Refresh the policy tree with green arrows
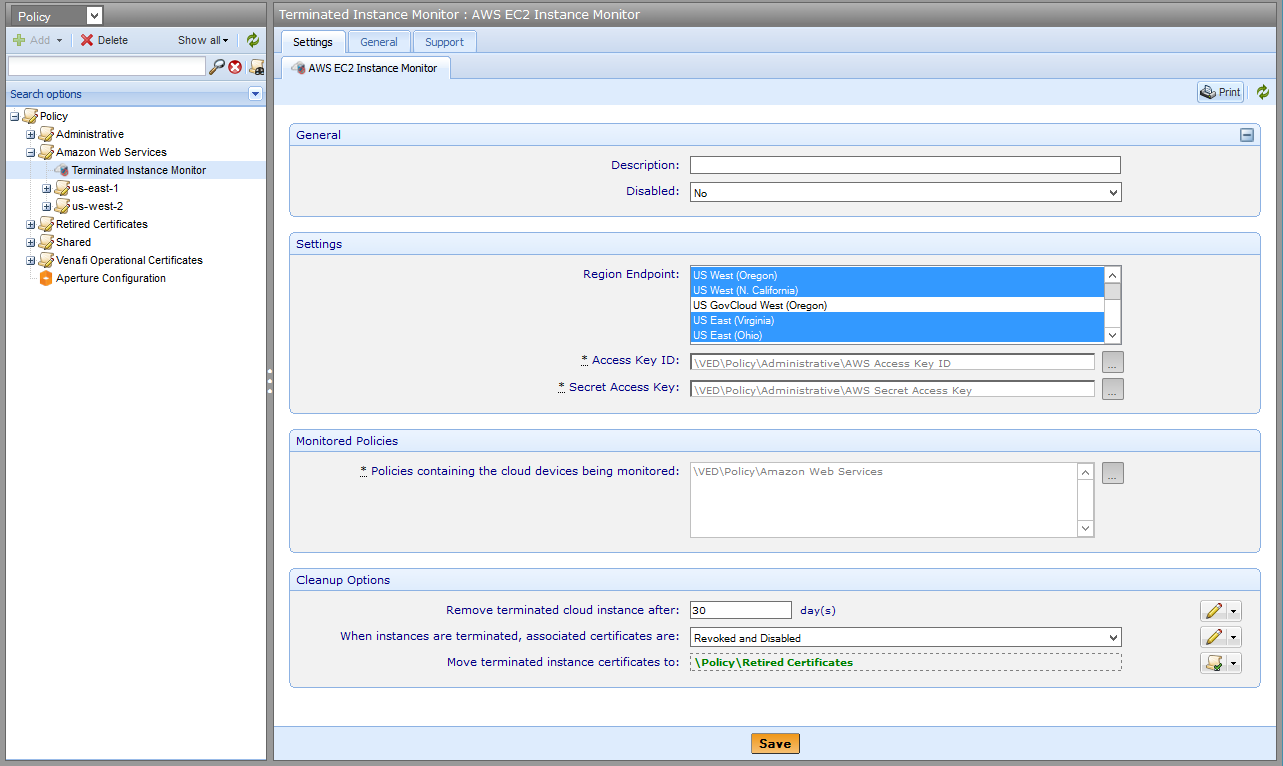The width and height of the screenshot is (1283, 766). pyautogui.click(x=253, y=40)
